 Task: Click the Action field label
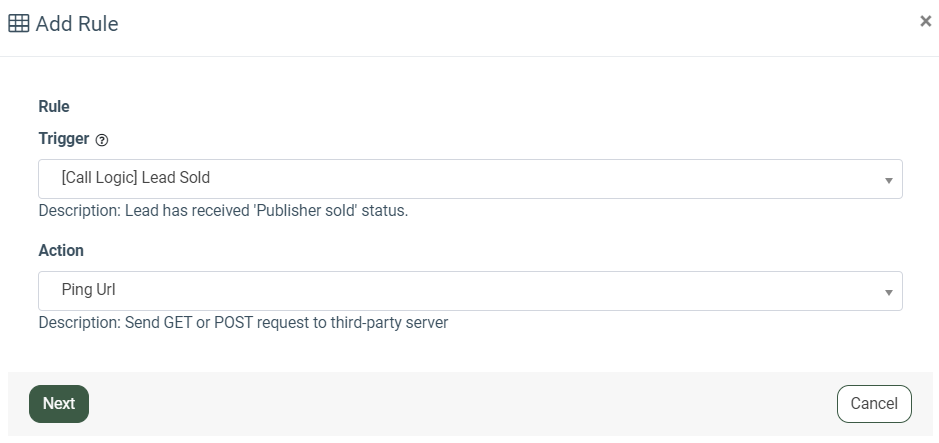[61, 251]
